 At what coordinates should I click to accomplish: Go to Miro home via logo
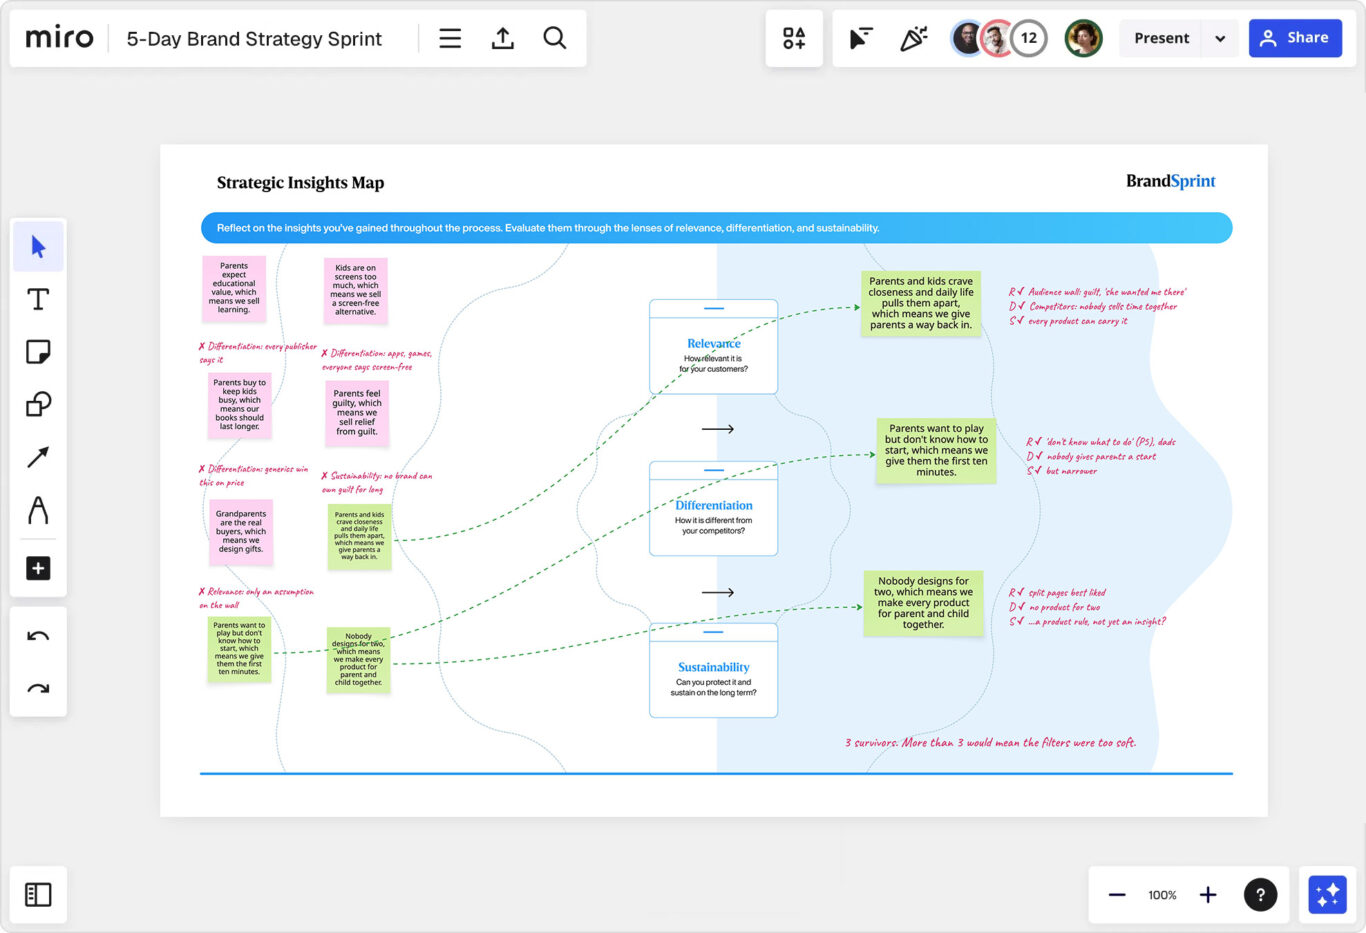click(x=59, y=38)
